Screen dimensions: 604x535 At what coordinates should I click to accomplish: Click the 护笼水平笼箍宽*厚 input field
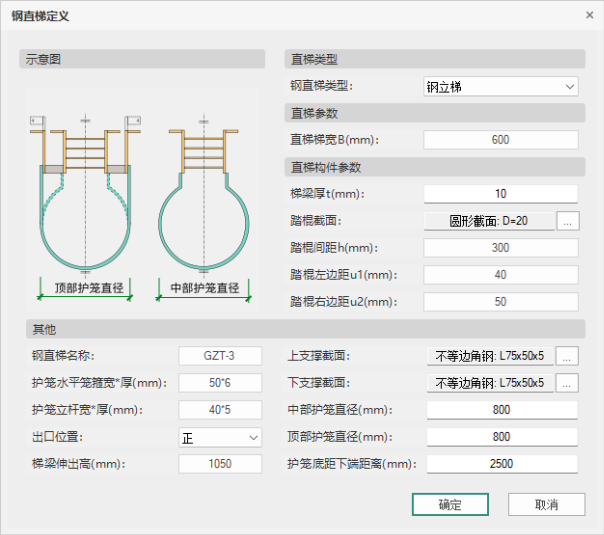pyautogui.click(x=219, y=383)
